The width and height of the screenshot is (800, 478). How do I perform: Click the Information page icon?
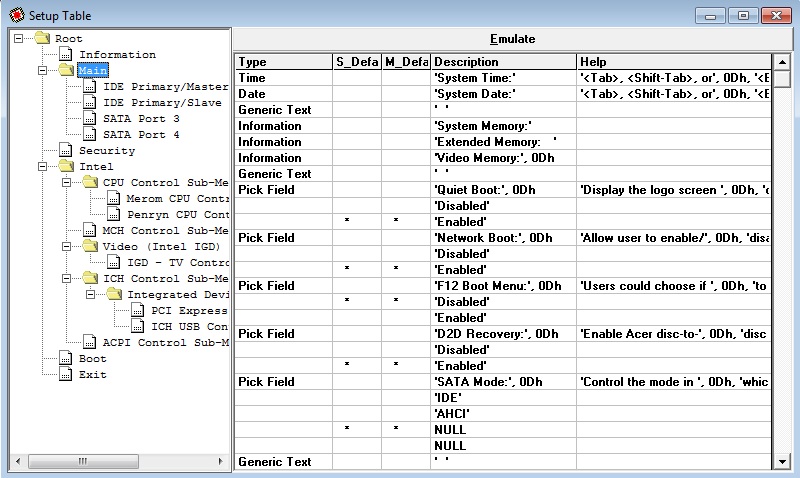pos(66,54)
